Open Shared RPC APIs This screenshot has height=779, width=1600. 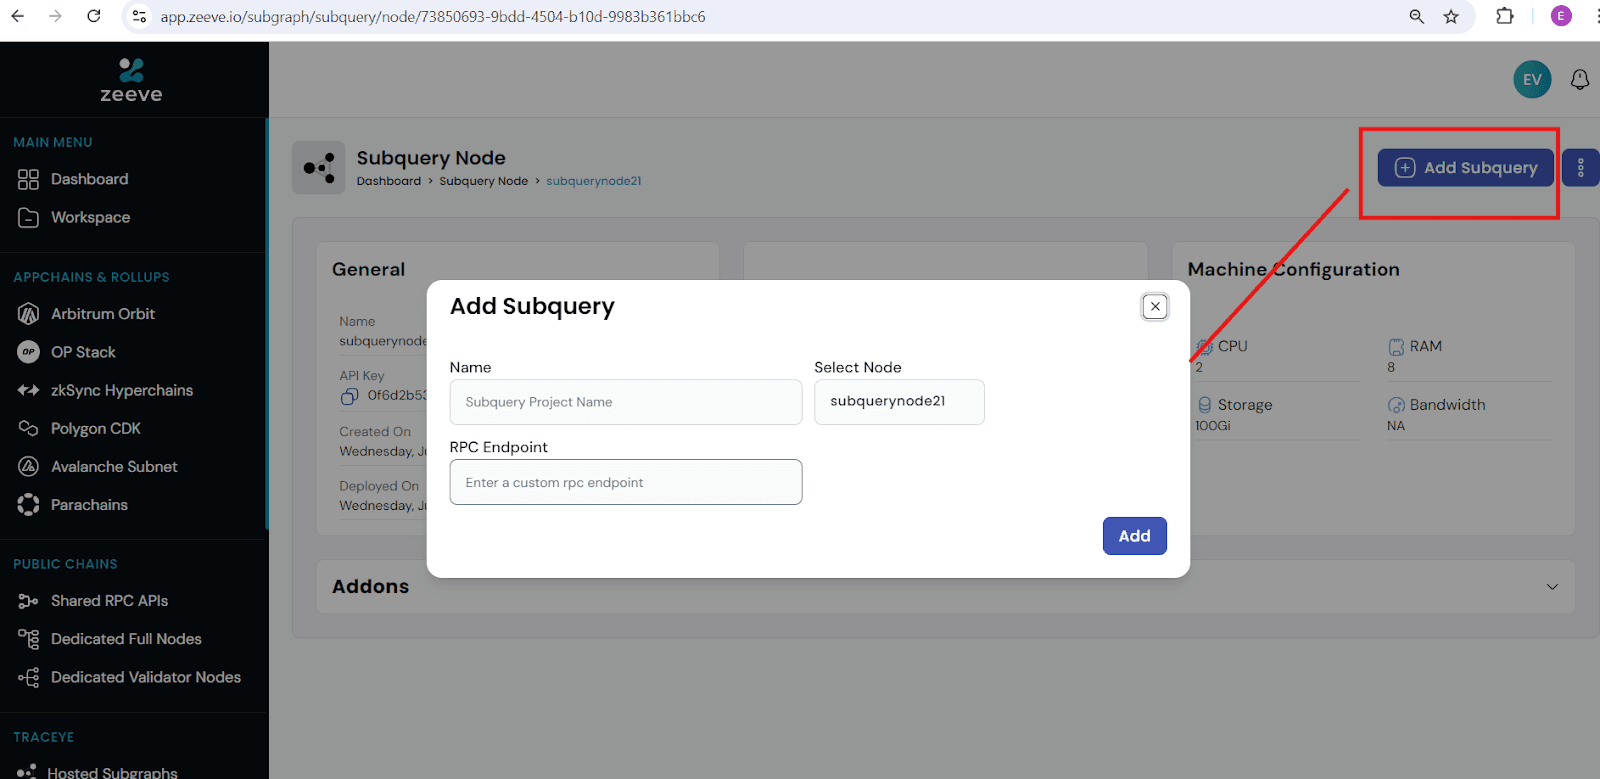(109, 601)
